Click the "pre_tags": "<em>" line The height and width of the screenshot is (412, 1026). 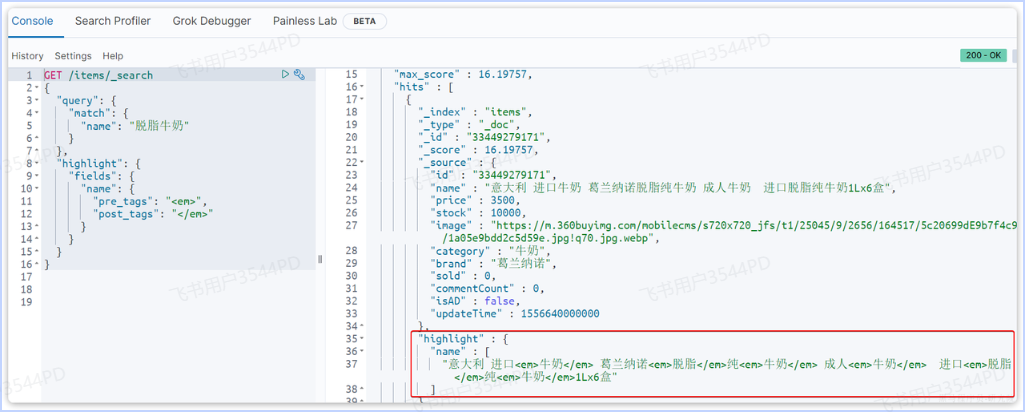coord(150,201)
